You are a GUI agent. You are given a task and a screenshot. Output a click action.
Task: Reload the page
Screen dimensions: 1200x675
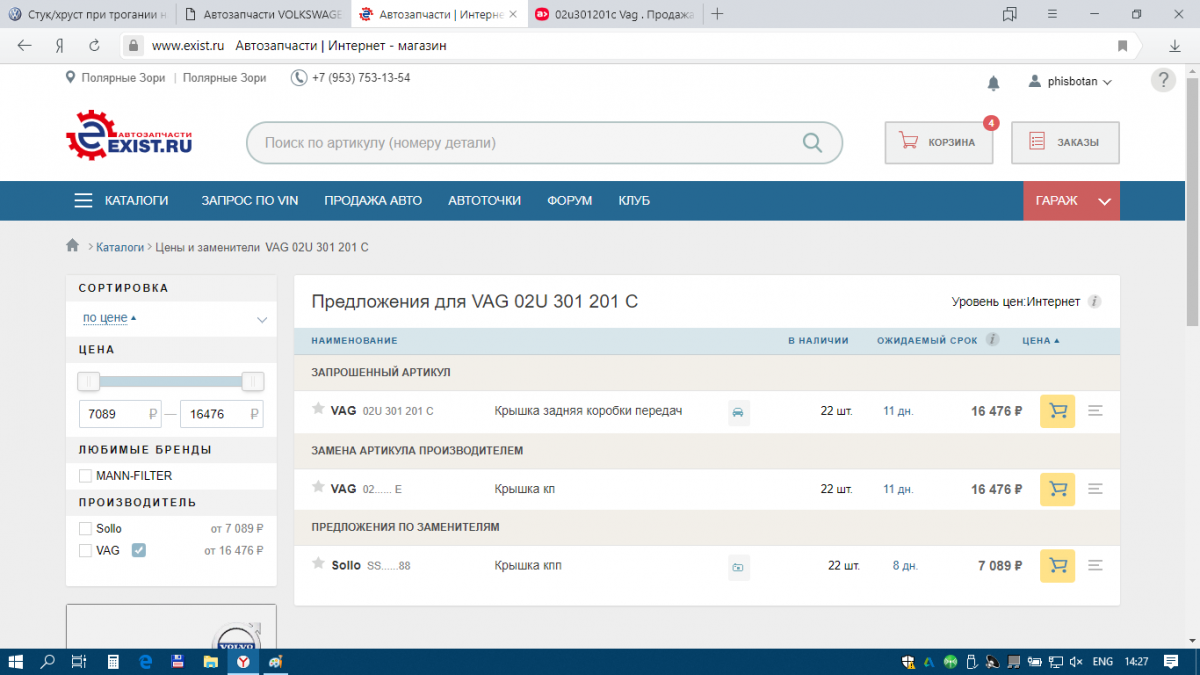click(x=94, y=46)
